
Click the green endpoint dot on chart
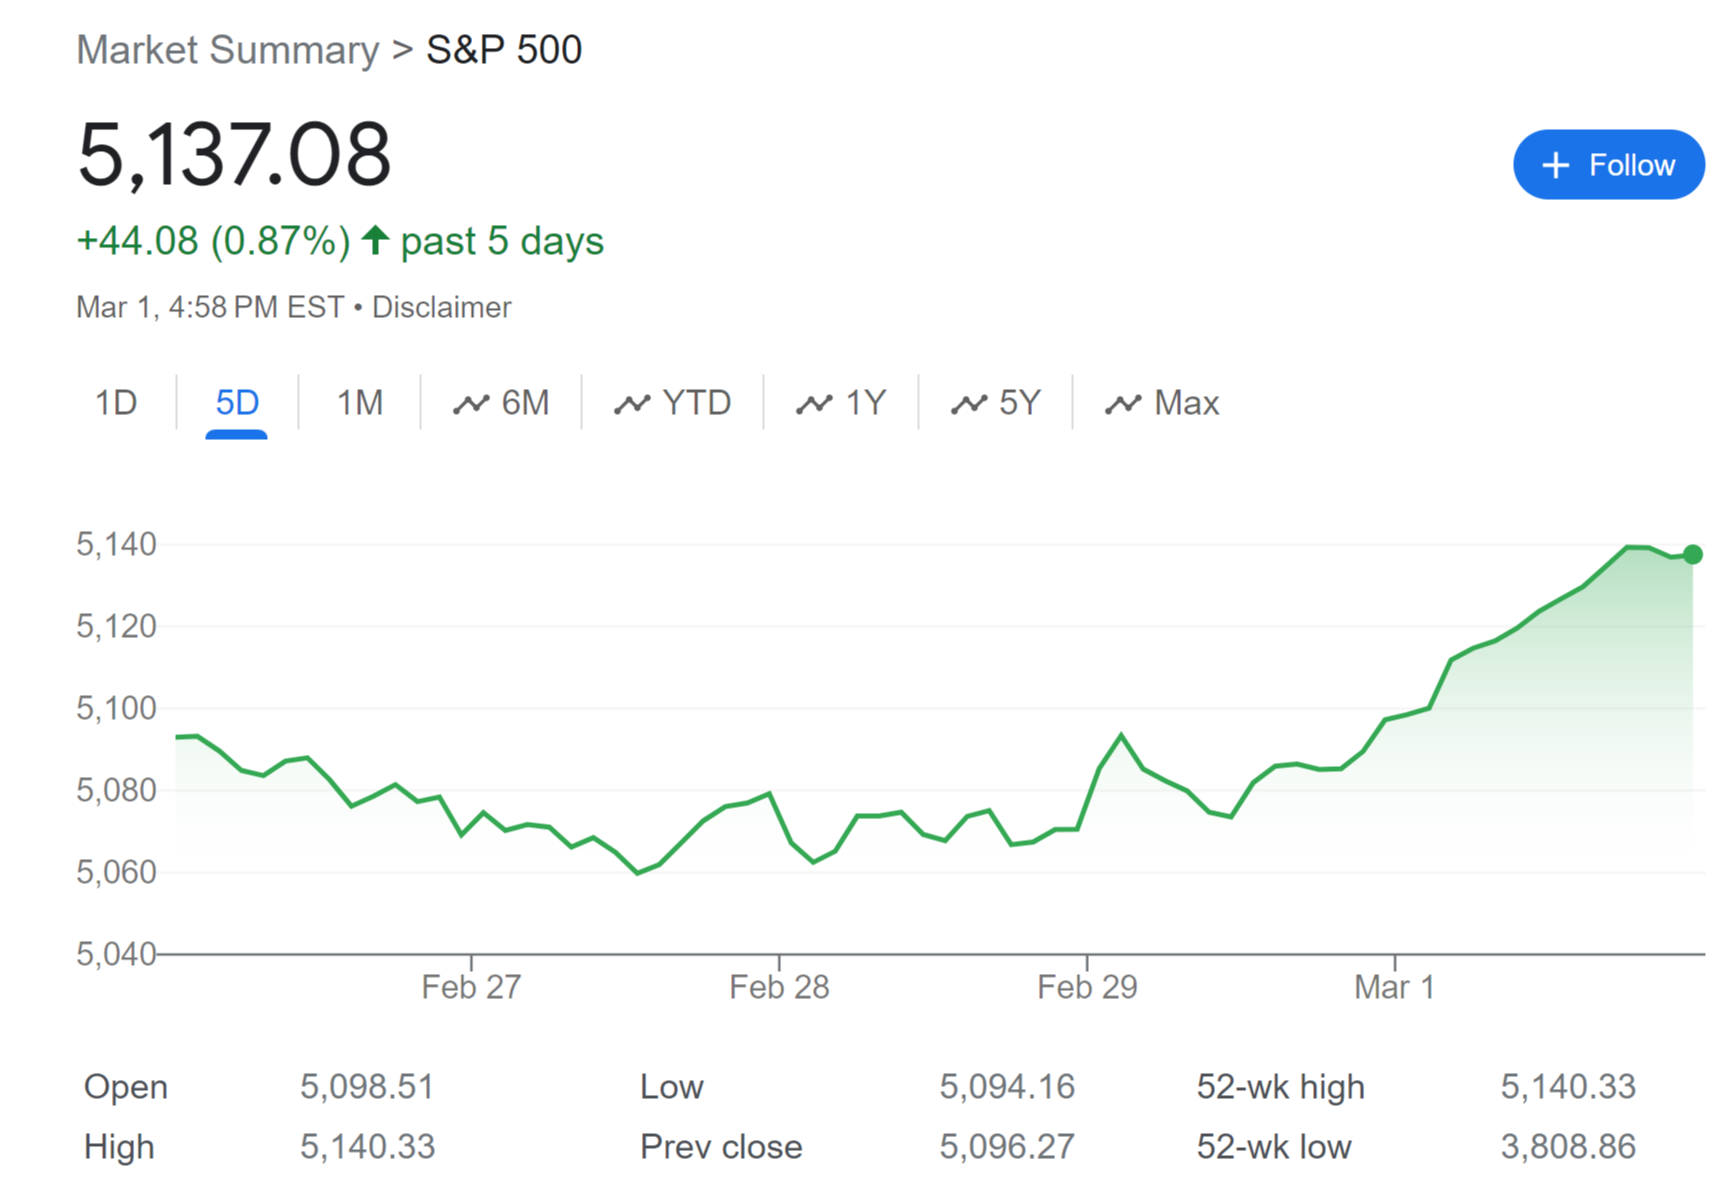click(x=1692, y=554)
